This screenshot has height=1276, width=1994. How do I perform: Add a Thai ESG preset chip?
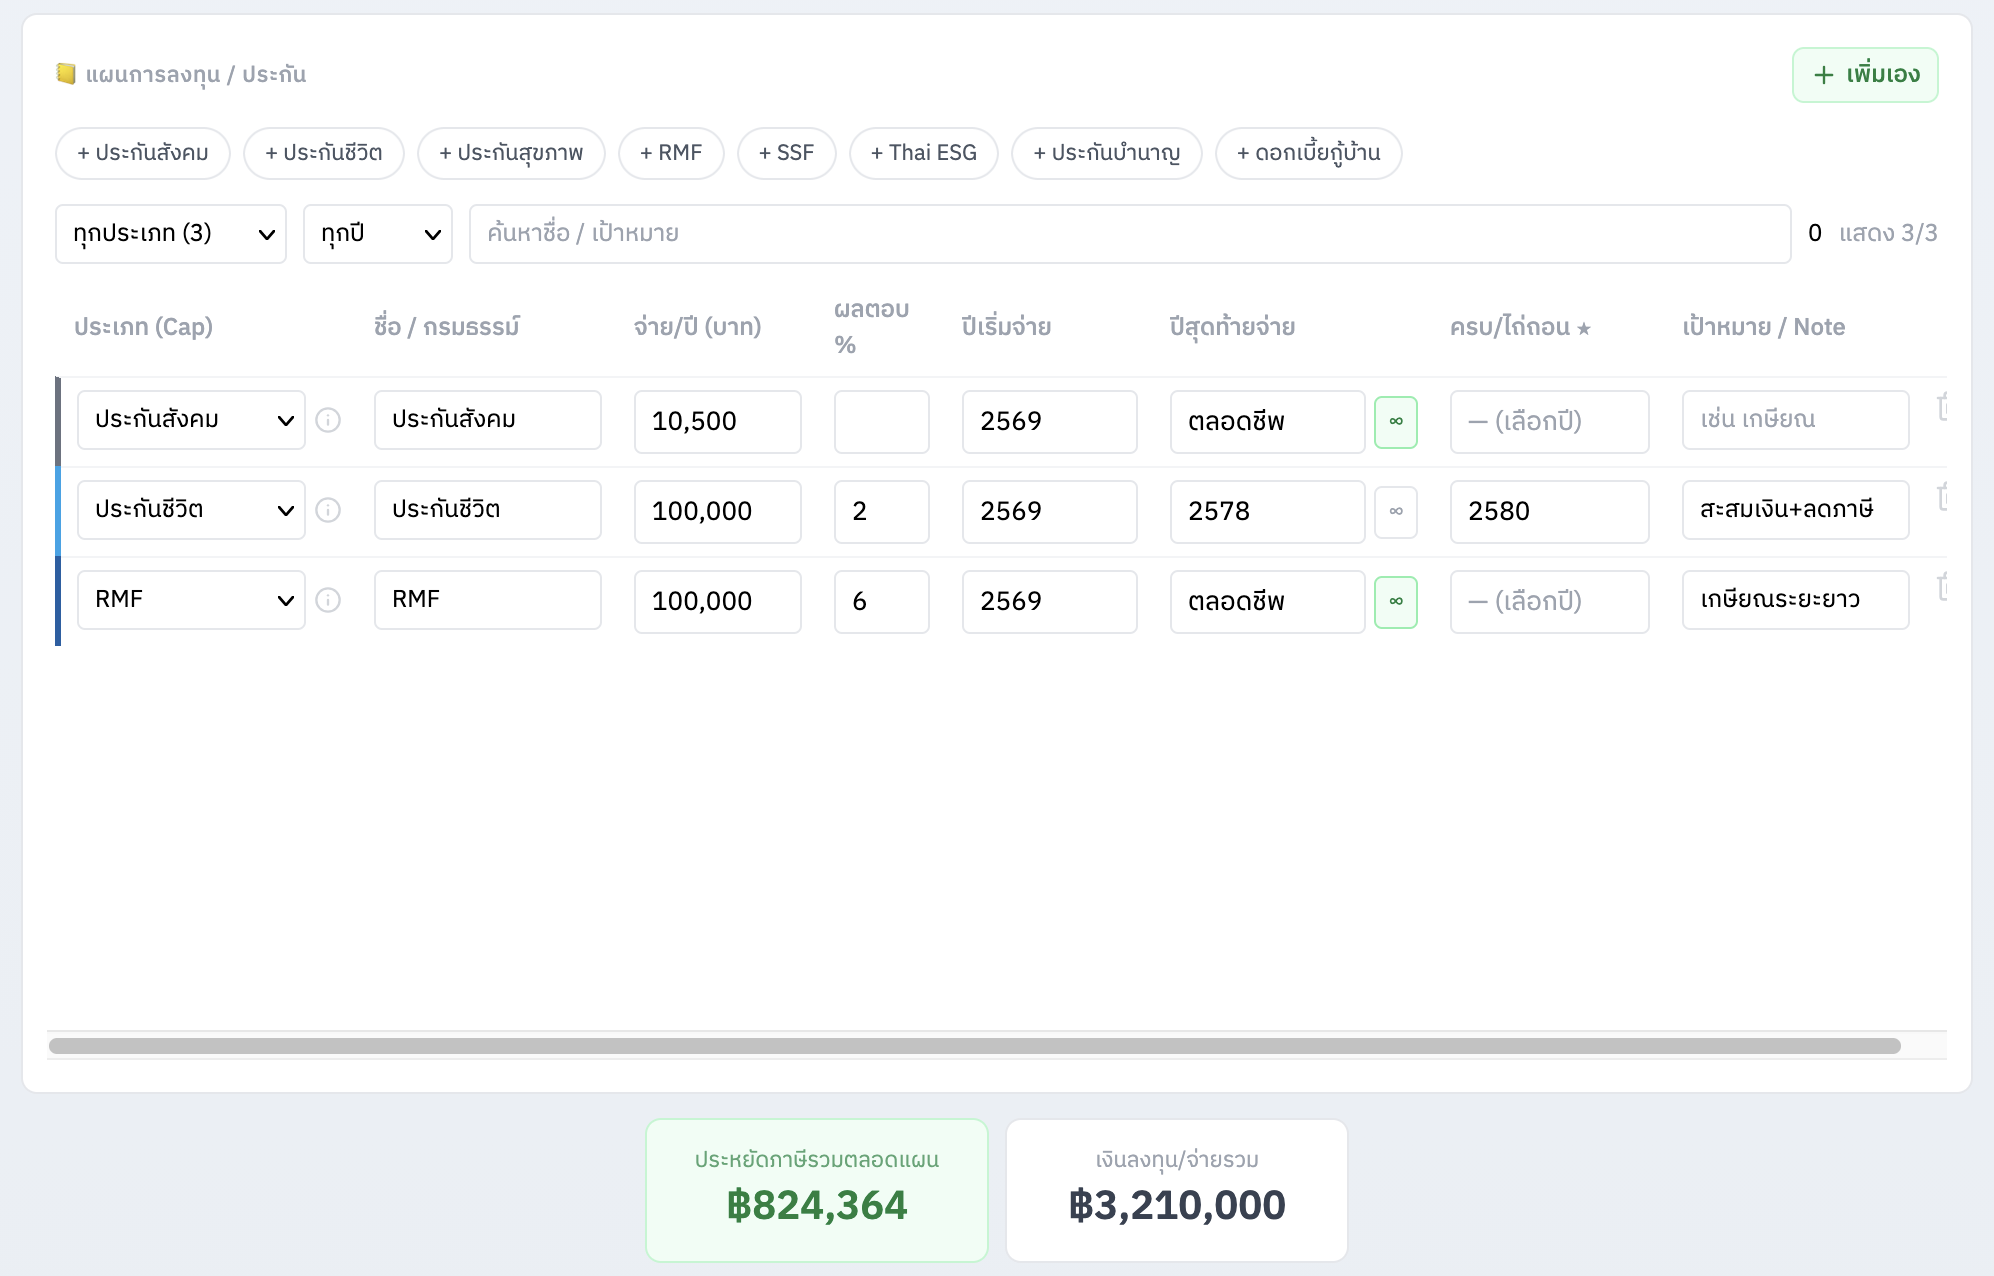pyautogui.click(x=924, y=153)
